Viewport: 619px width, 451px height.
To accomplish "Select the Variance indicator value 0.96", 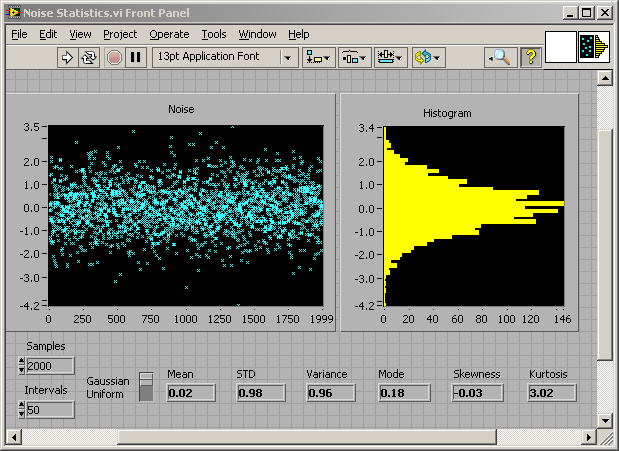I will click(331, 393).
